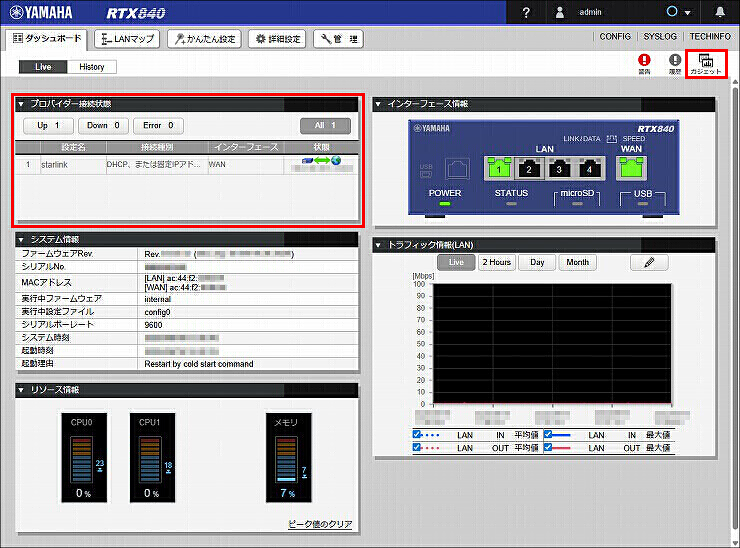Click the red 警告 warning icon
Image resolution: width=740 pixels, height=548 pixels.
[x=644, y=64]
